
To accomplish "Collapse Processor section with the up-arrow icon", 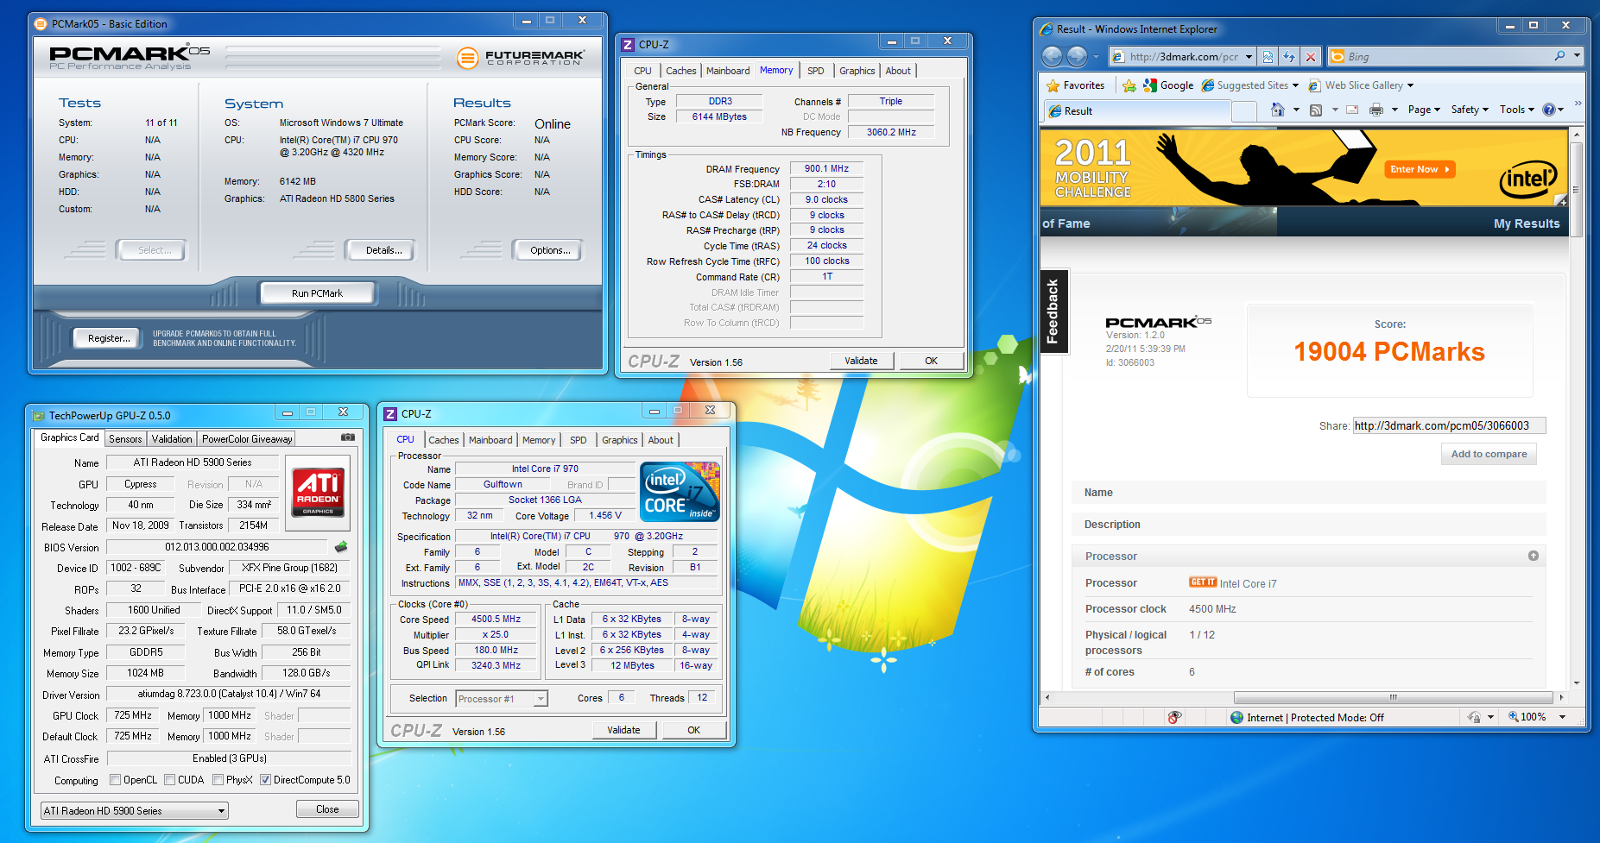I will pyautogui.click(x=1533, y=556).
